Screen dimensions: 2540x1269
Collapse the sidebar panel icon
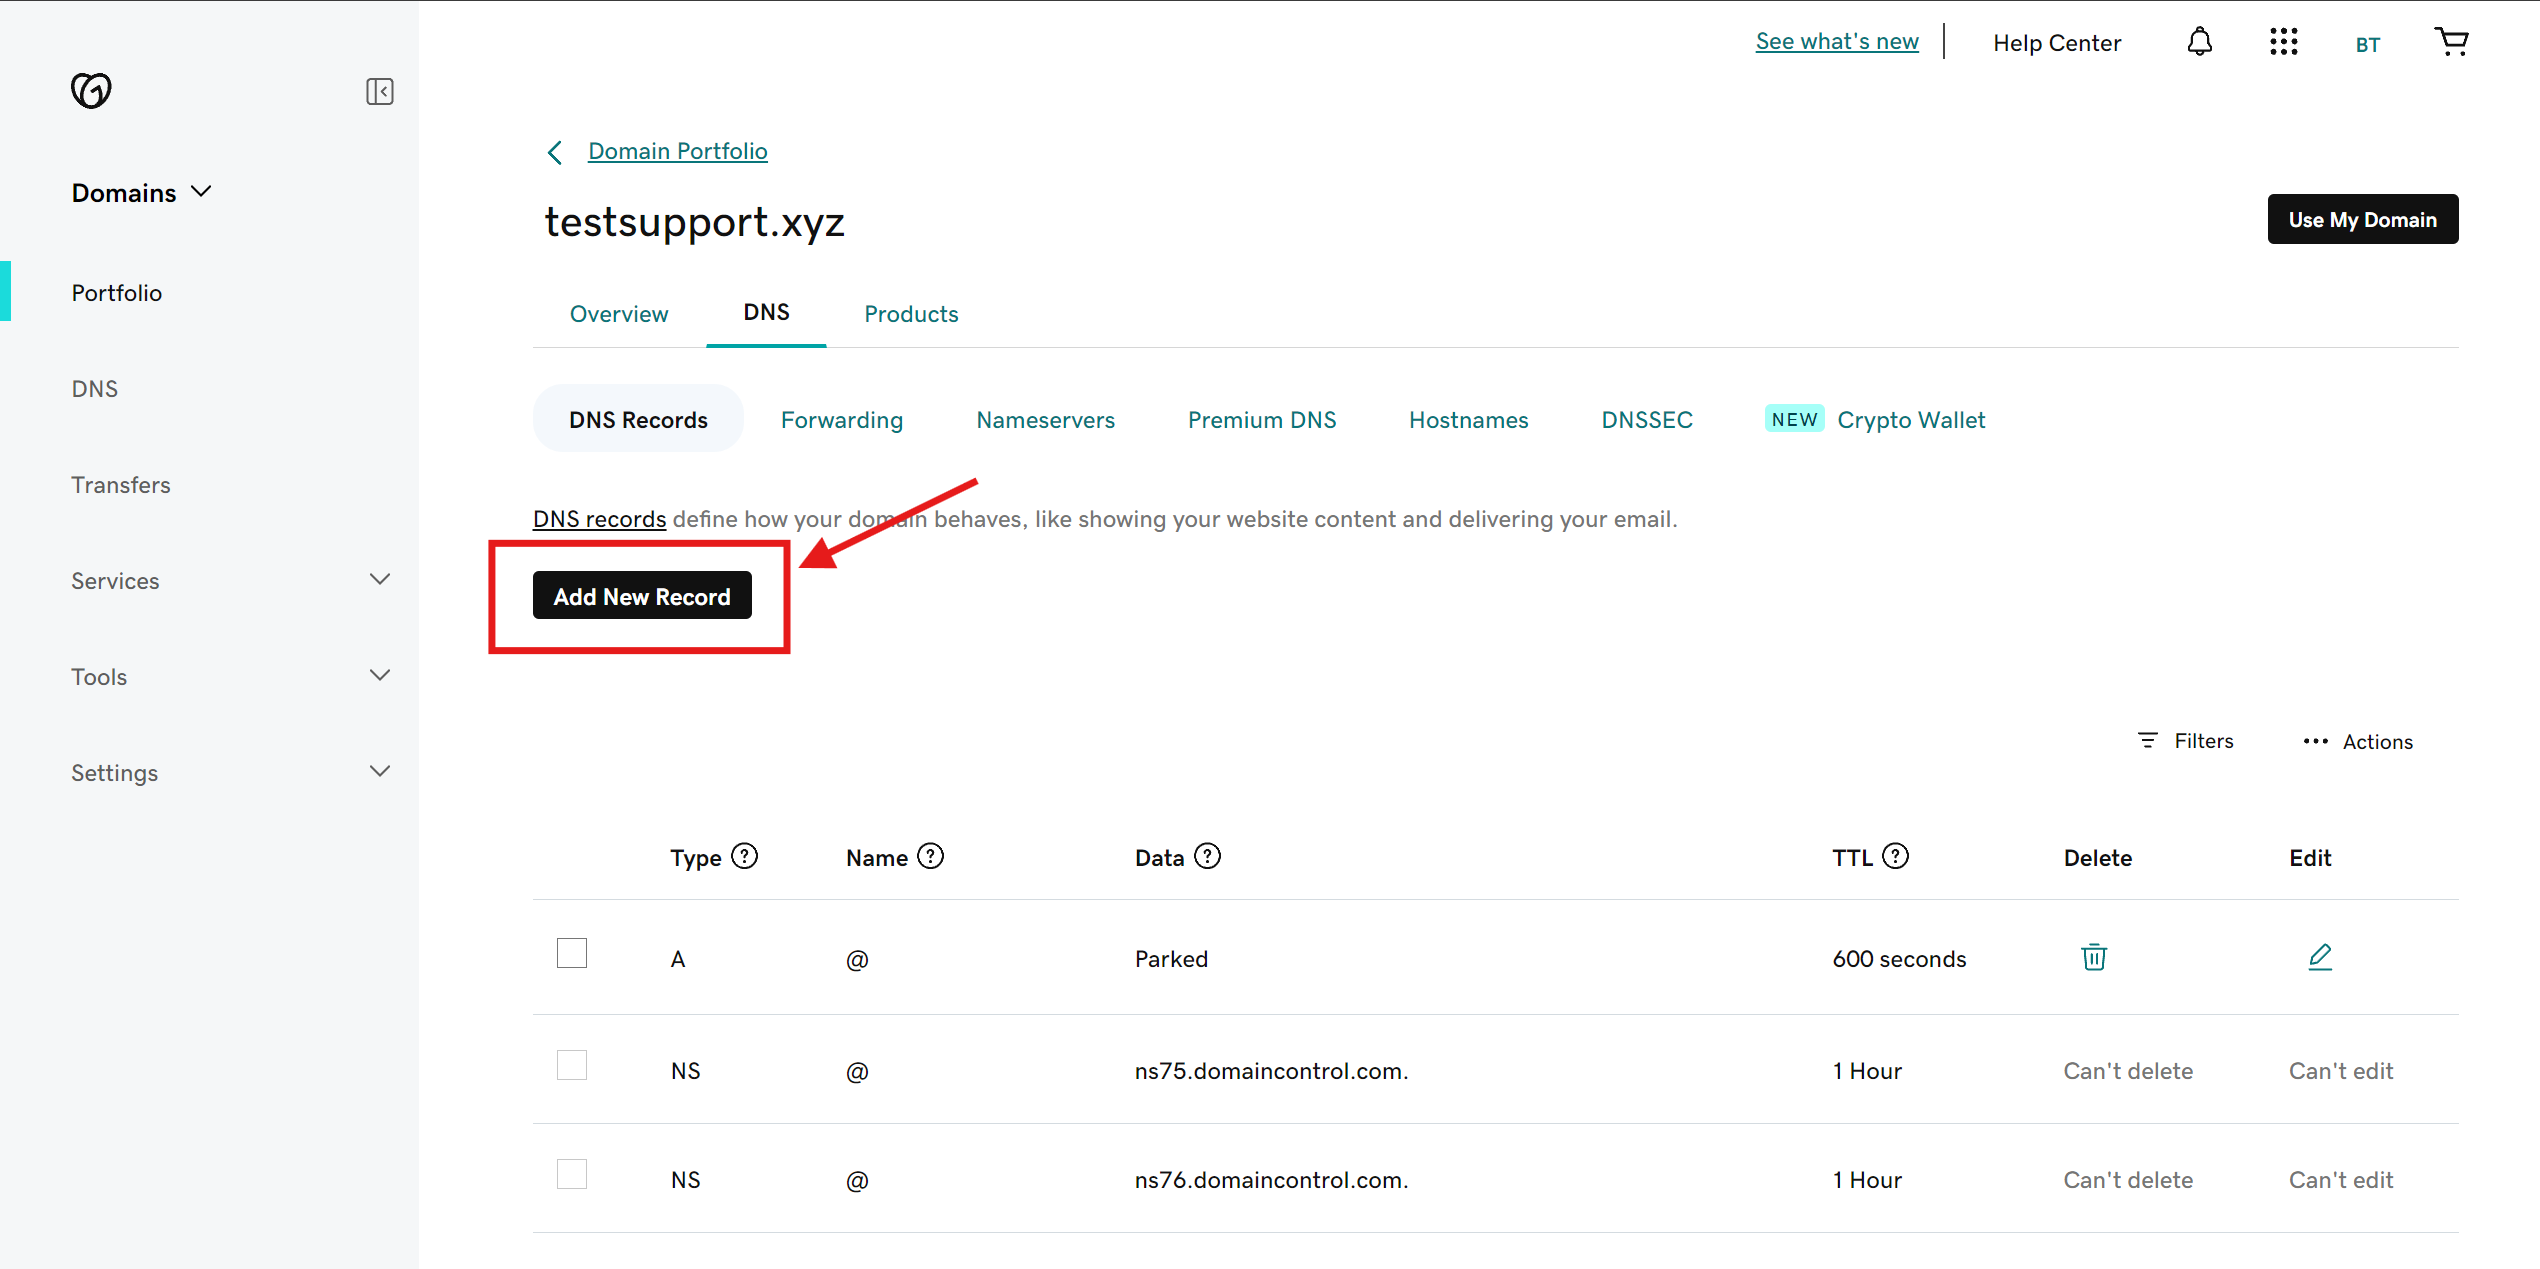(x=380, y=92)
